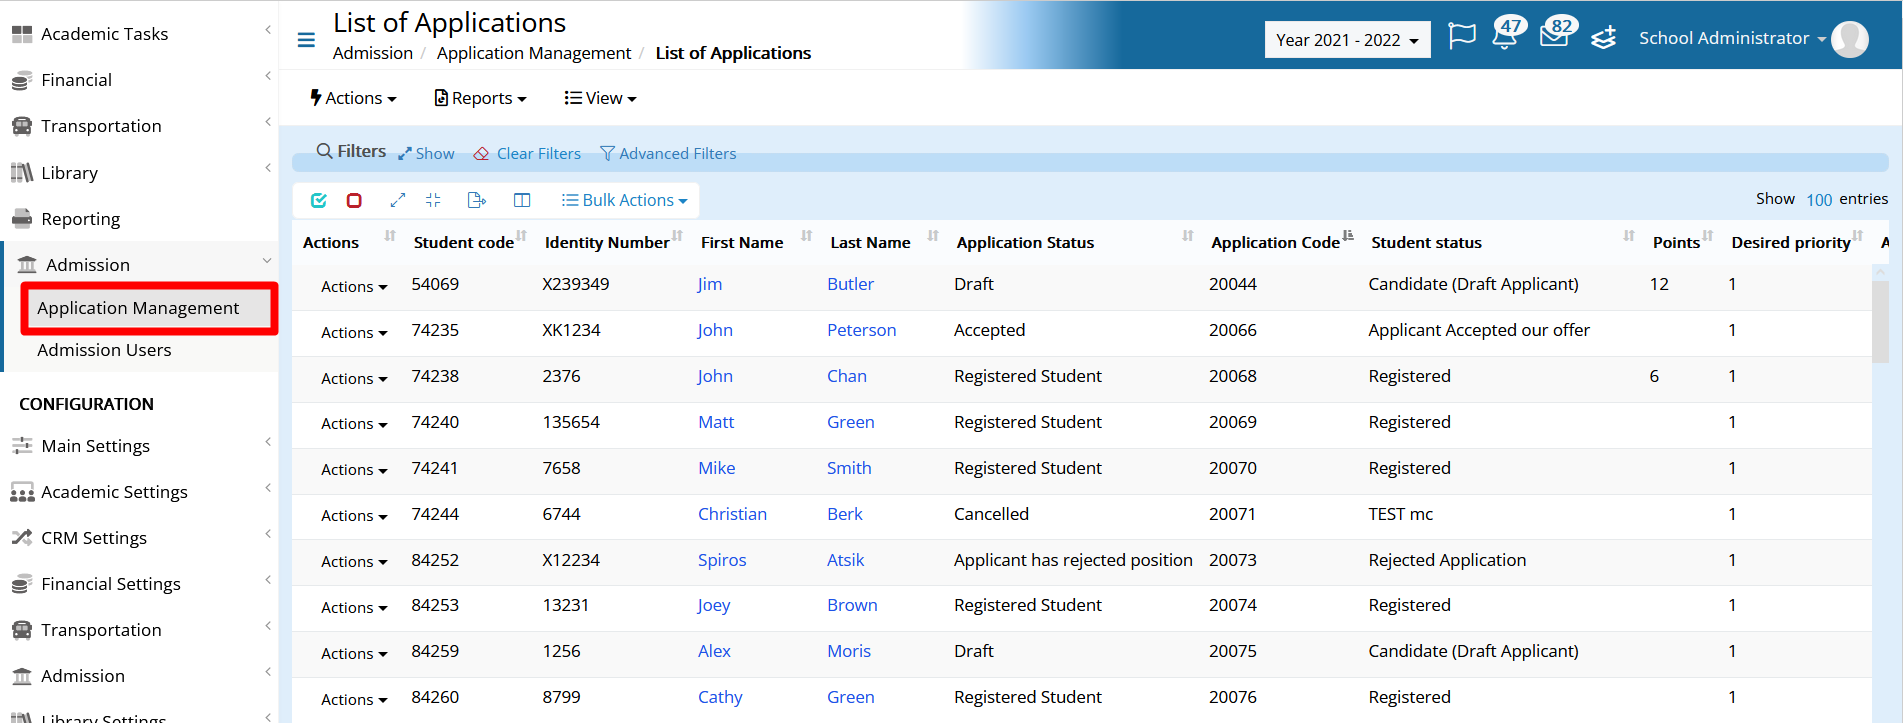The height and width of the screenshot is (723, 1903).
Task: Open the Bulk Actions dropdown
Action: click(625, 200)
